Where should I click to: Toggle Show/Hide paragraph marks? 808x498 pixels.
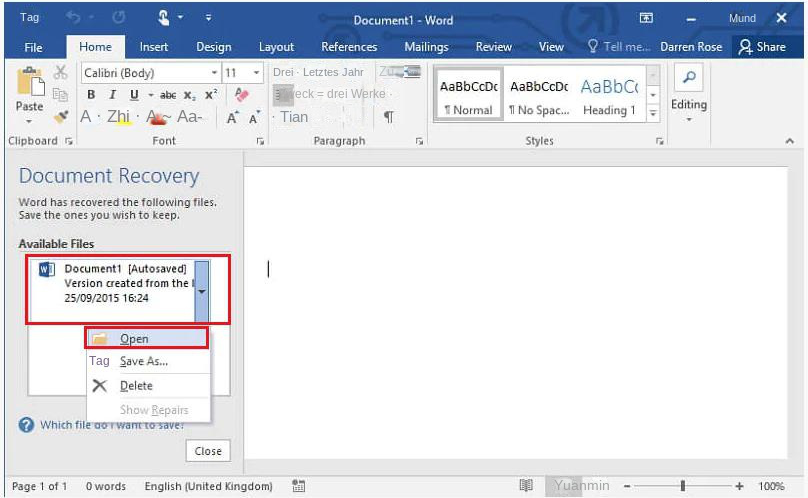pos(389,117)
